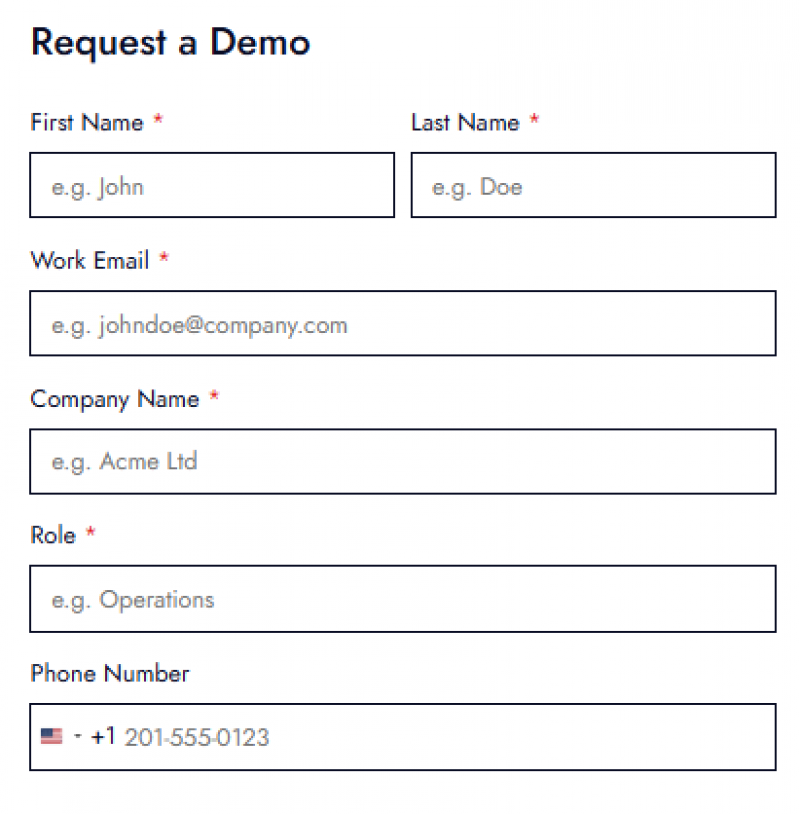This screenshot has height=814, width=800.
Task: Expand the country code dropdown arrow
Action: point(77,737)
